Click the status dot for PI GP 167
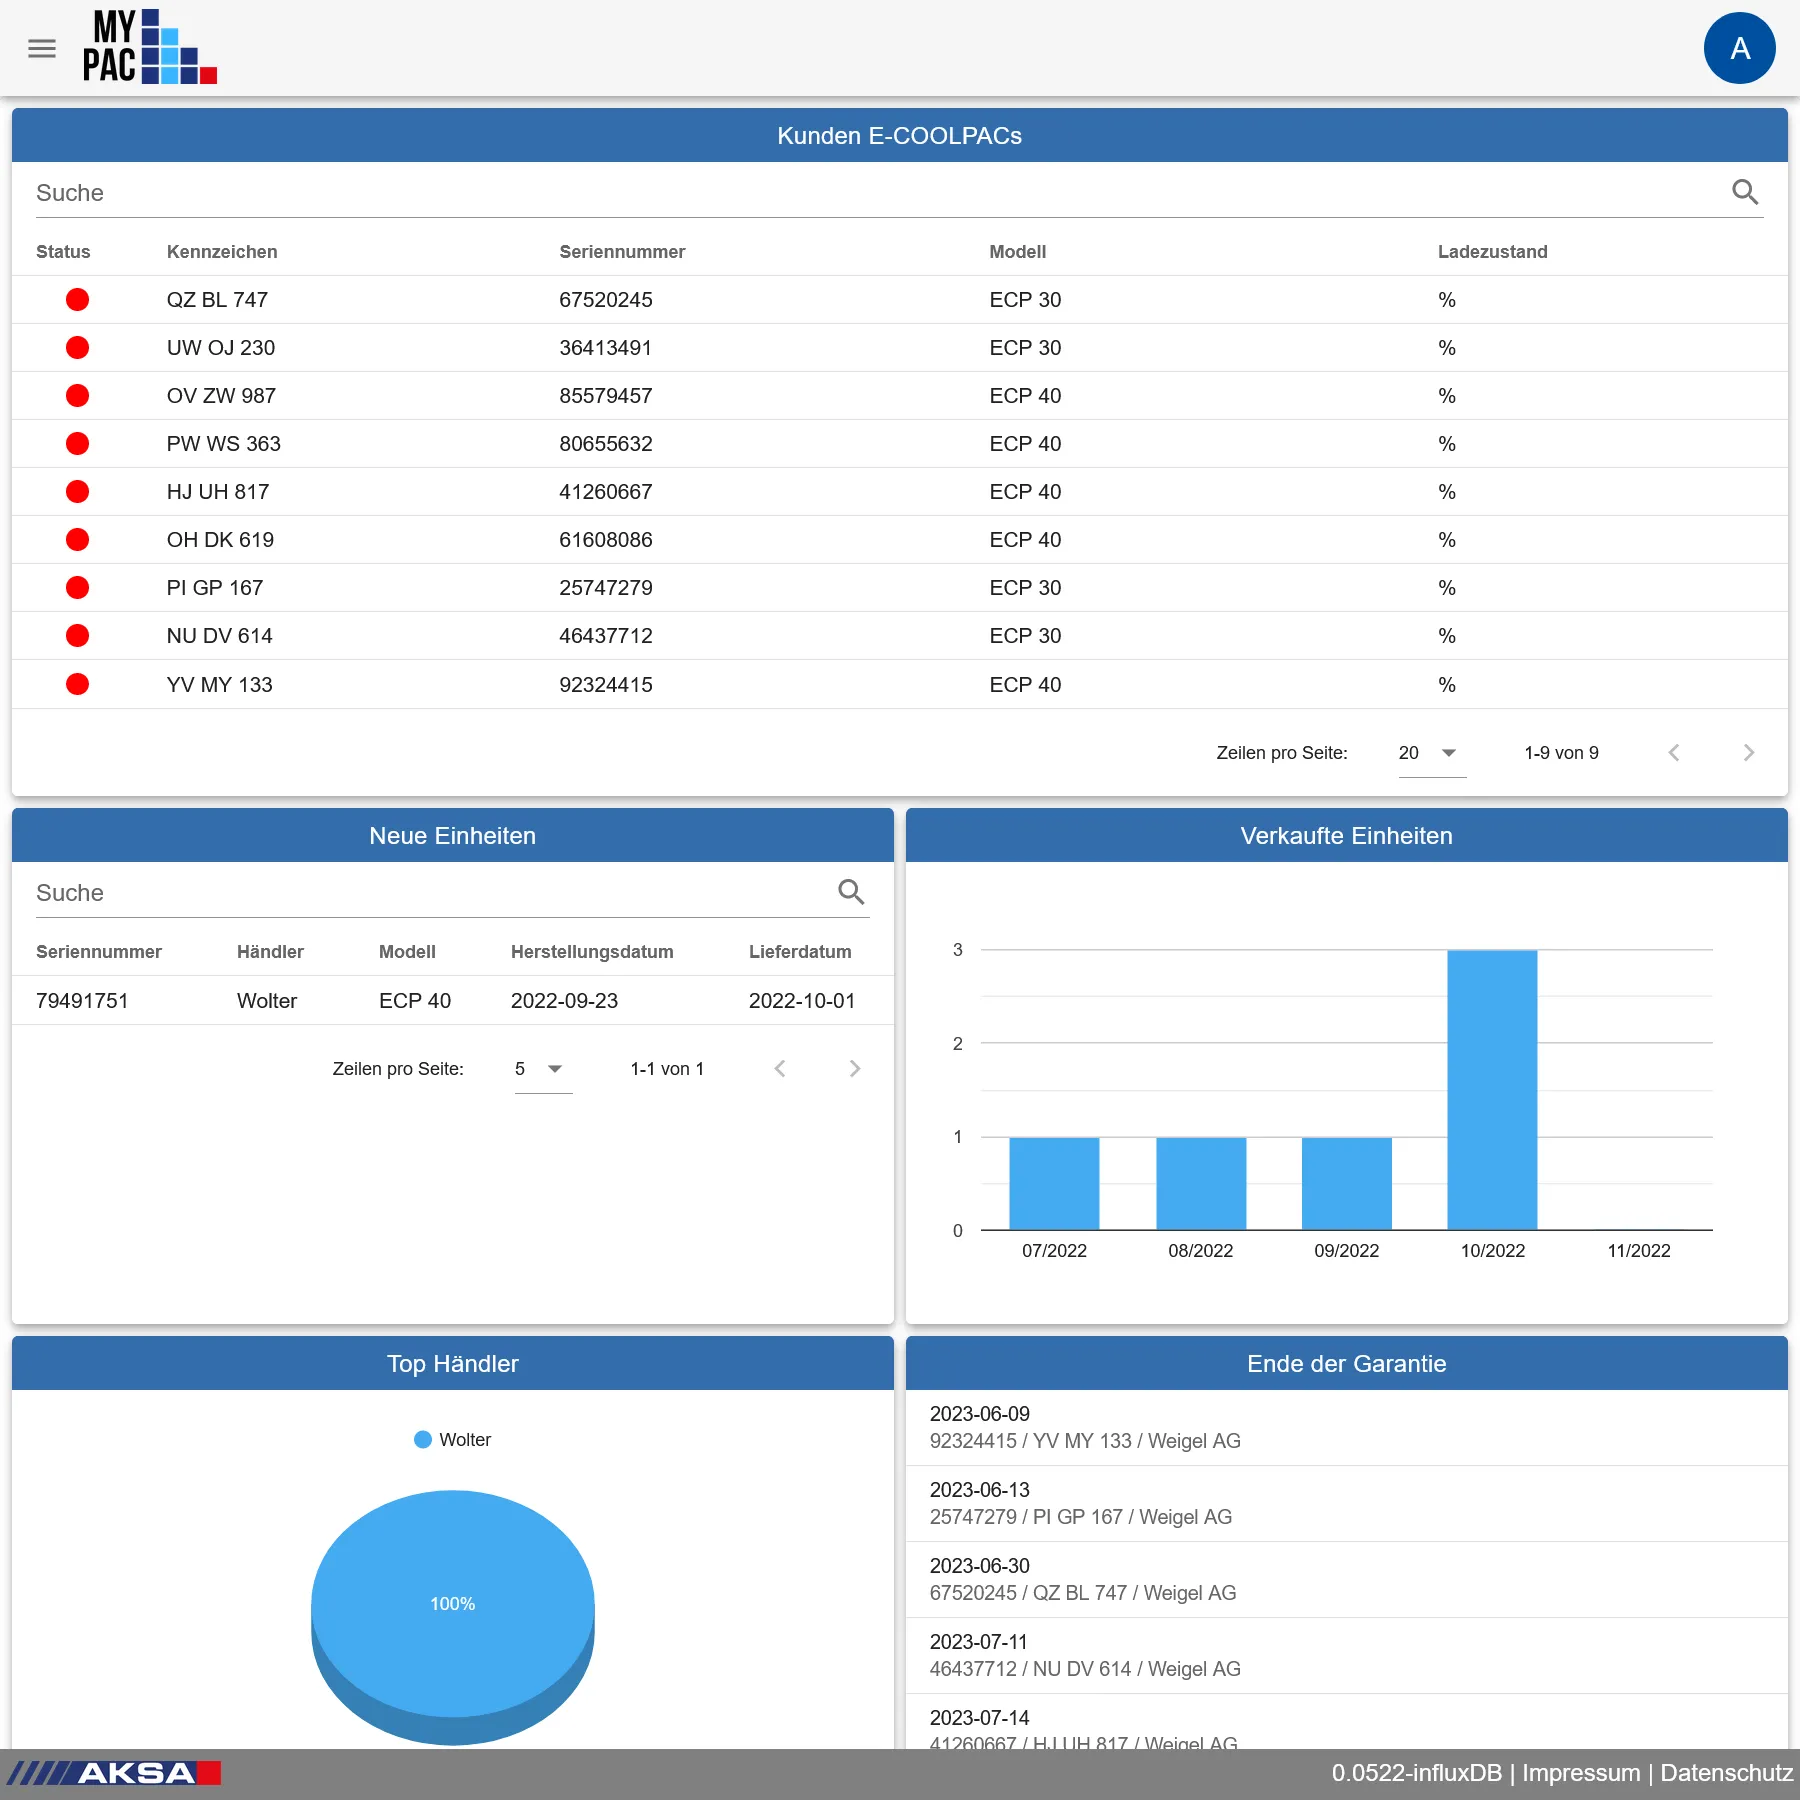1800x1800 pixels. [x=77, y=587]
